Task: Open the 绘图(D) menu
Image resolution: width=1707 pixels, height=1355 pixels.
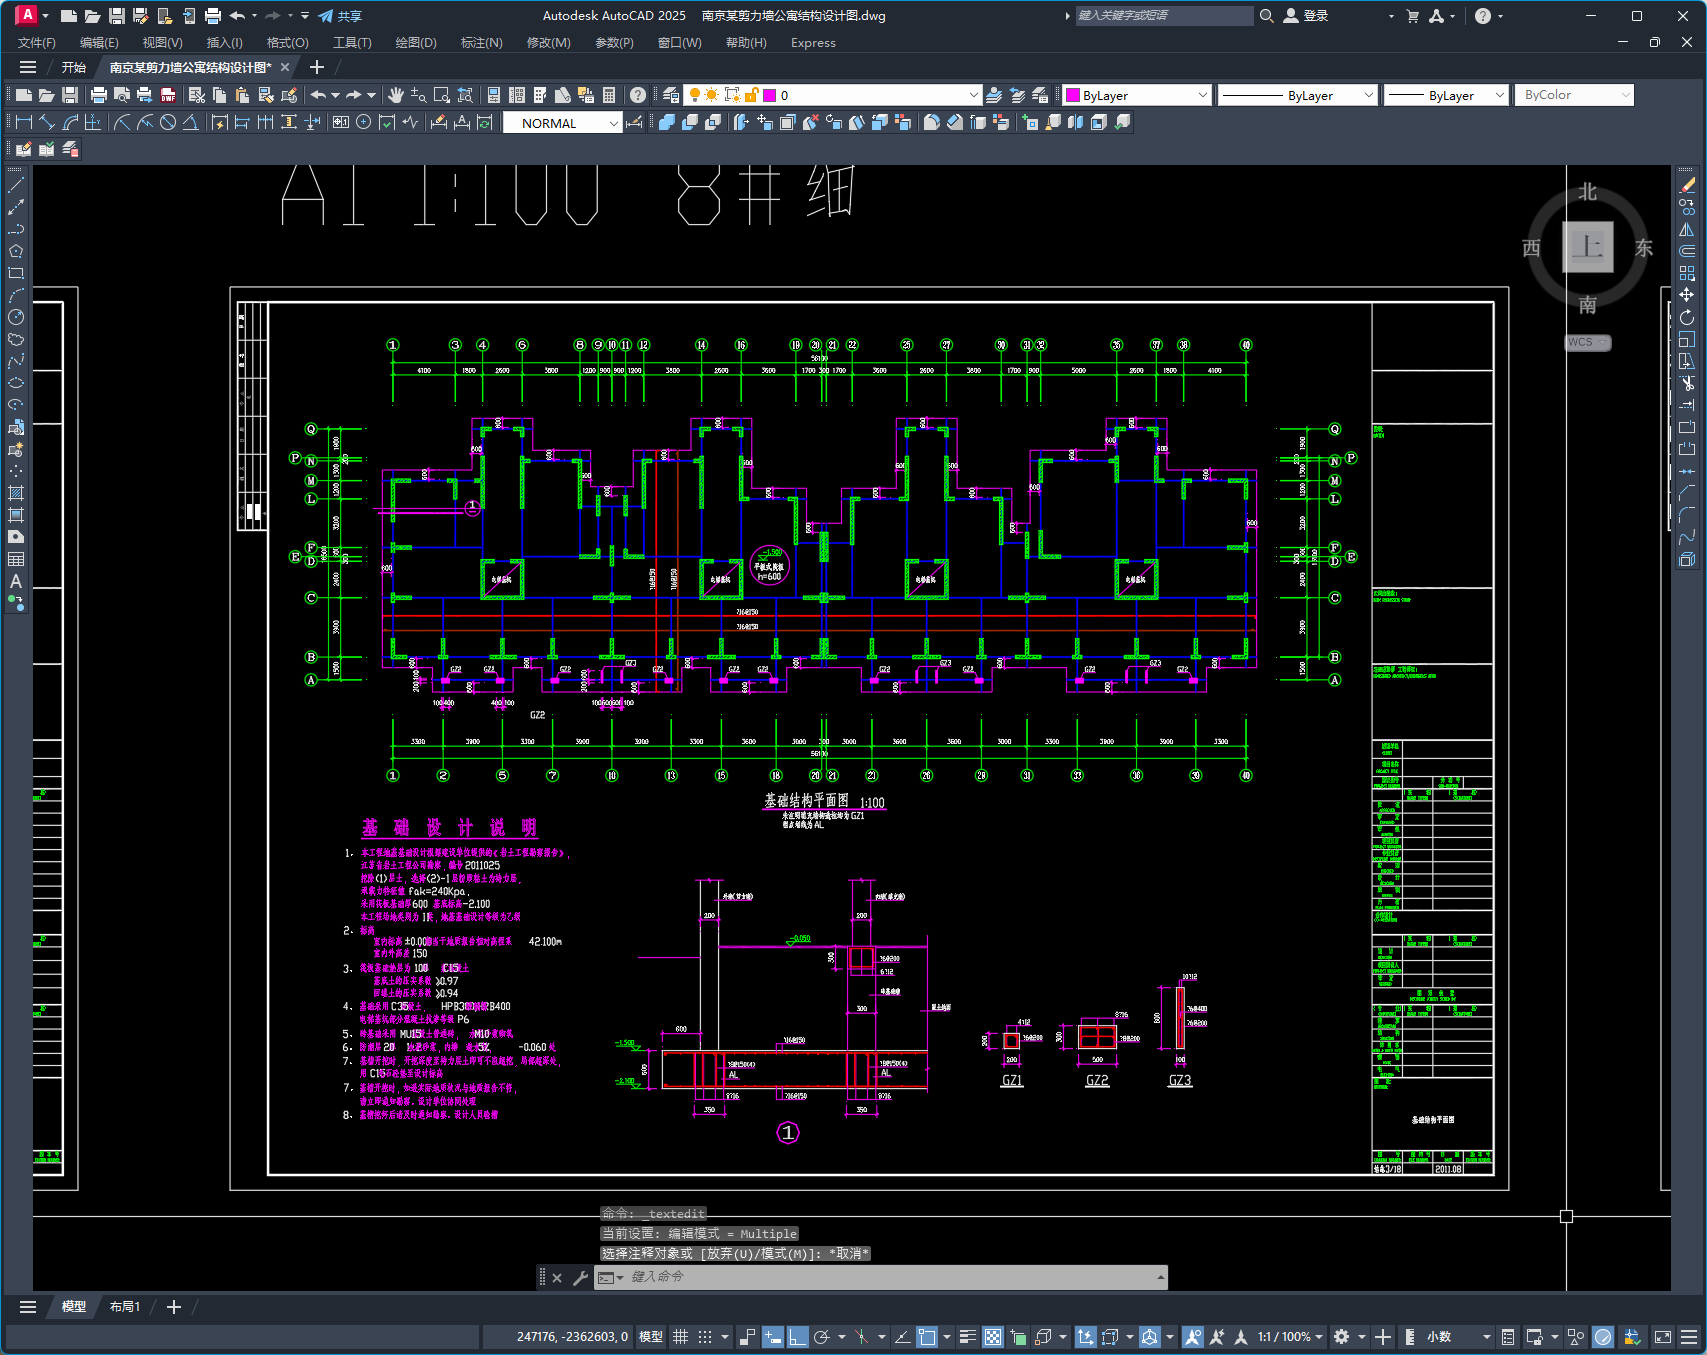Action: (x=416, y=43)
